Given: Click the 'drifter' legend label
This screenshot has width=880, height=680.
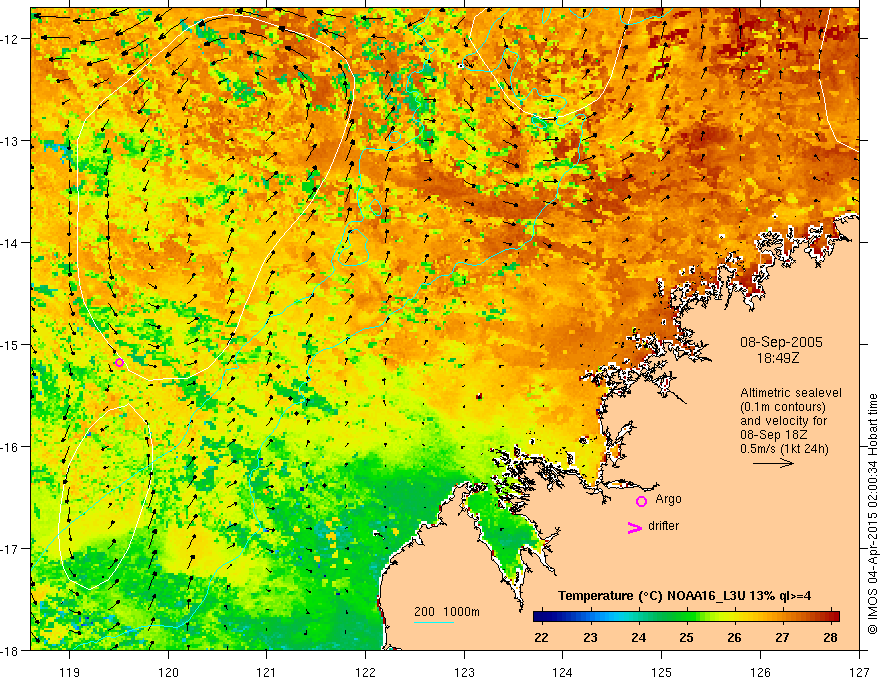Looking at the screenshot, I should click(x=663, y=526).
